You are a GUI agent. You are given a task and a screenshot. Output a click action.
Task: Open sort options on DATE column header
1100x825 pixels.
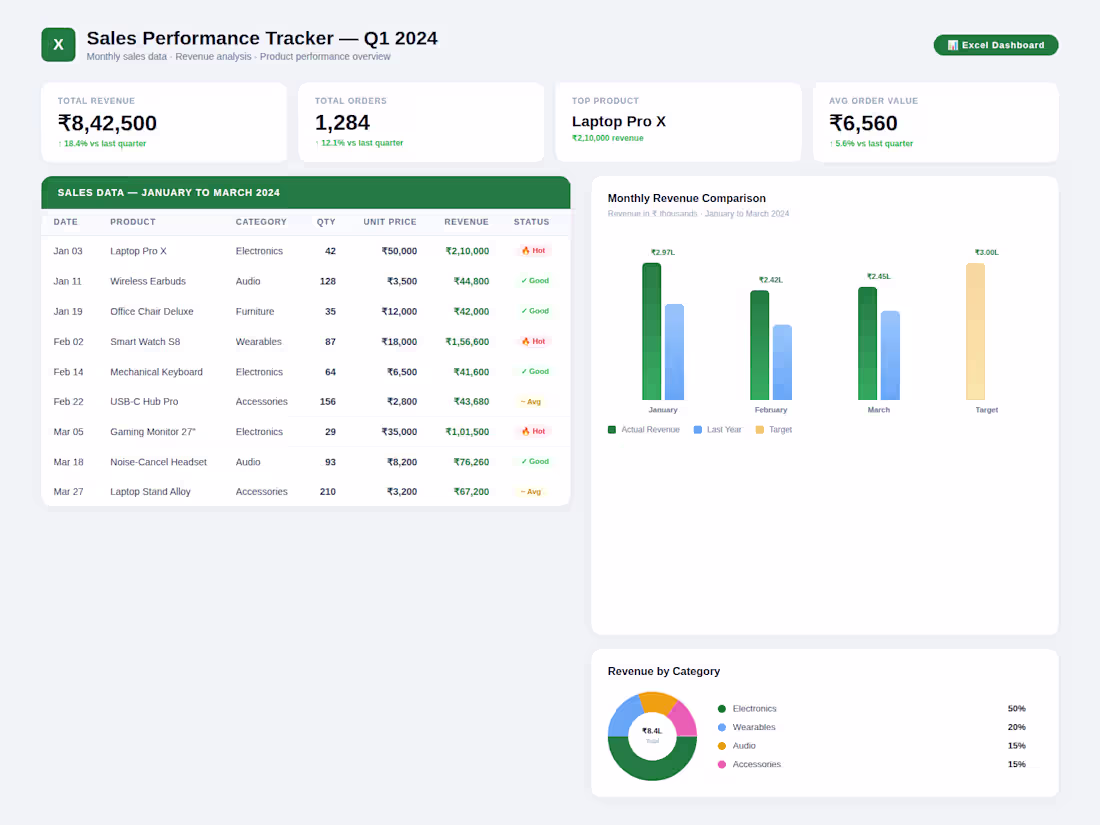(x=65, y=221)
